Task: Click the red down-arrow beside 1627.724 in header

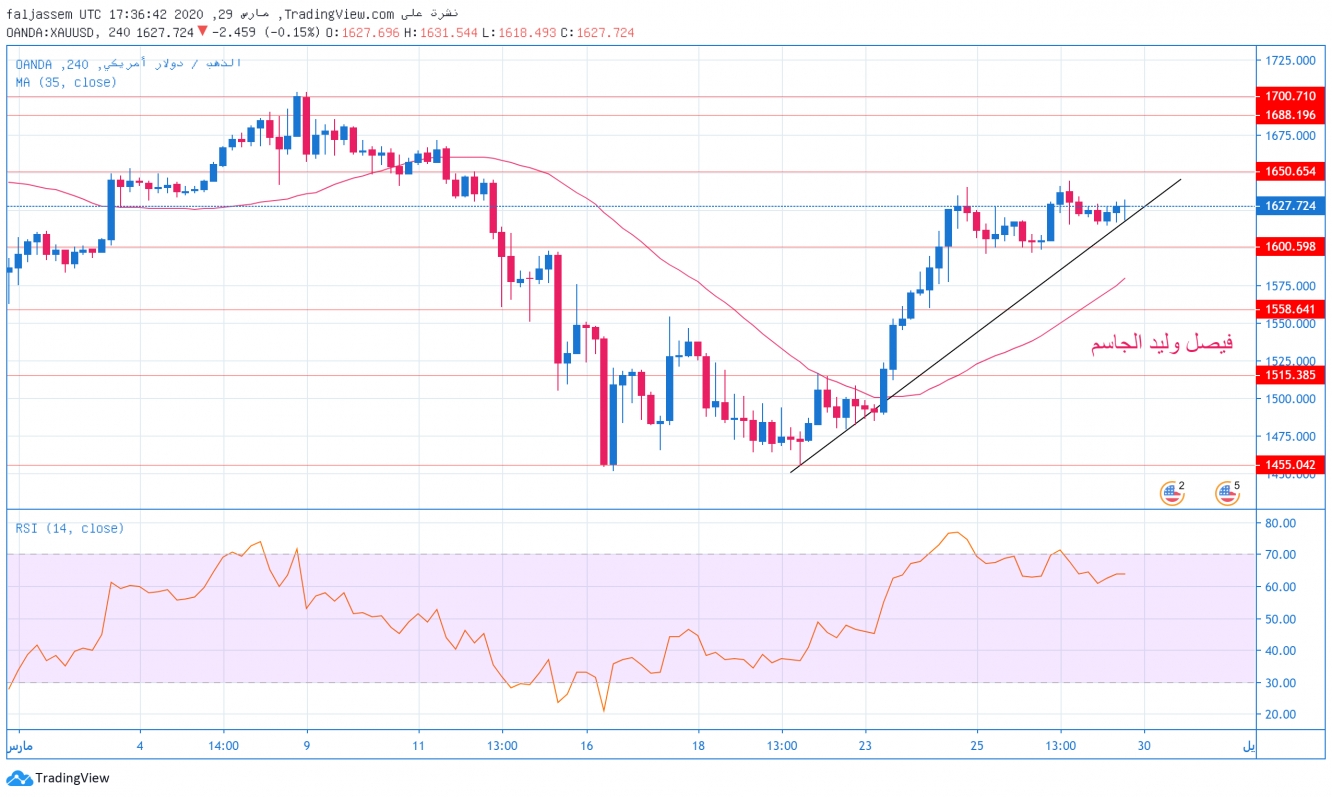Action: click(x=202, y=33)
